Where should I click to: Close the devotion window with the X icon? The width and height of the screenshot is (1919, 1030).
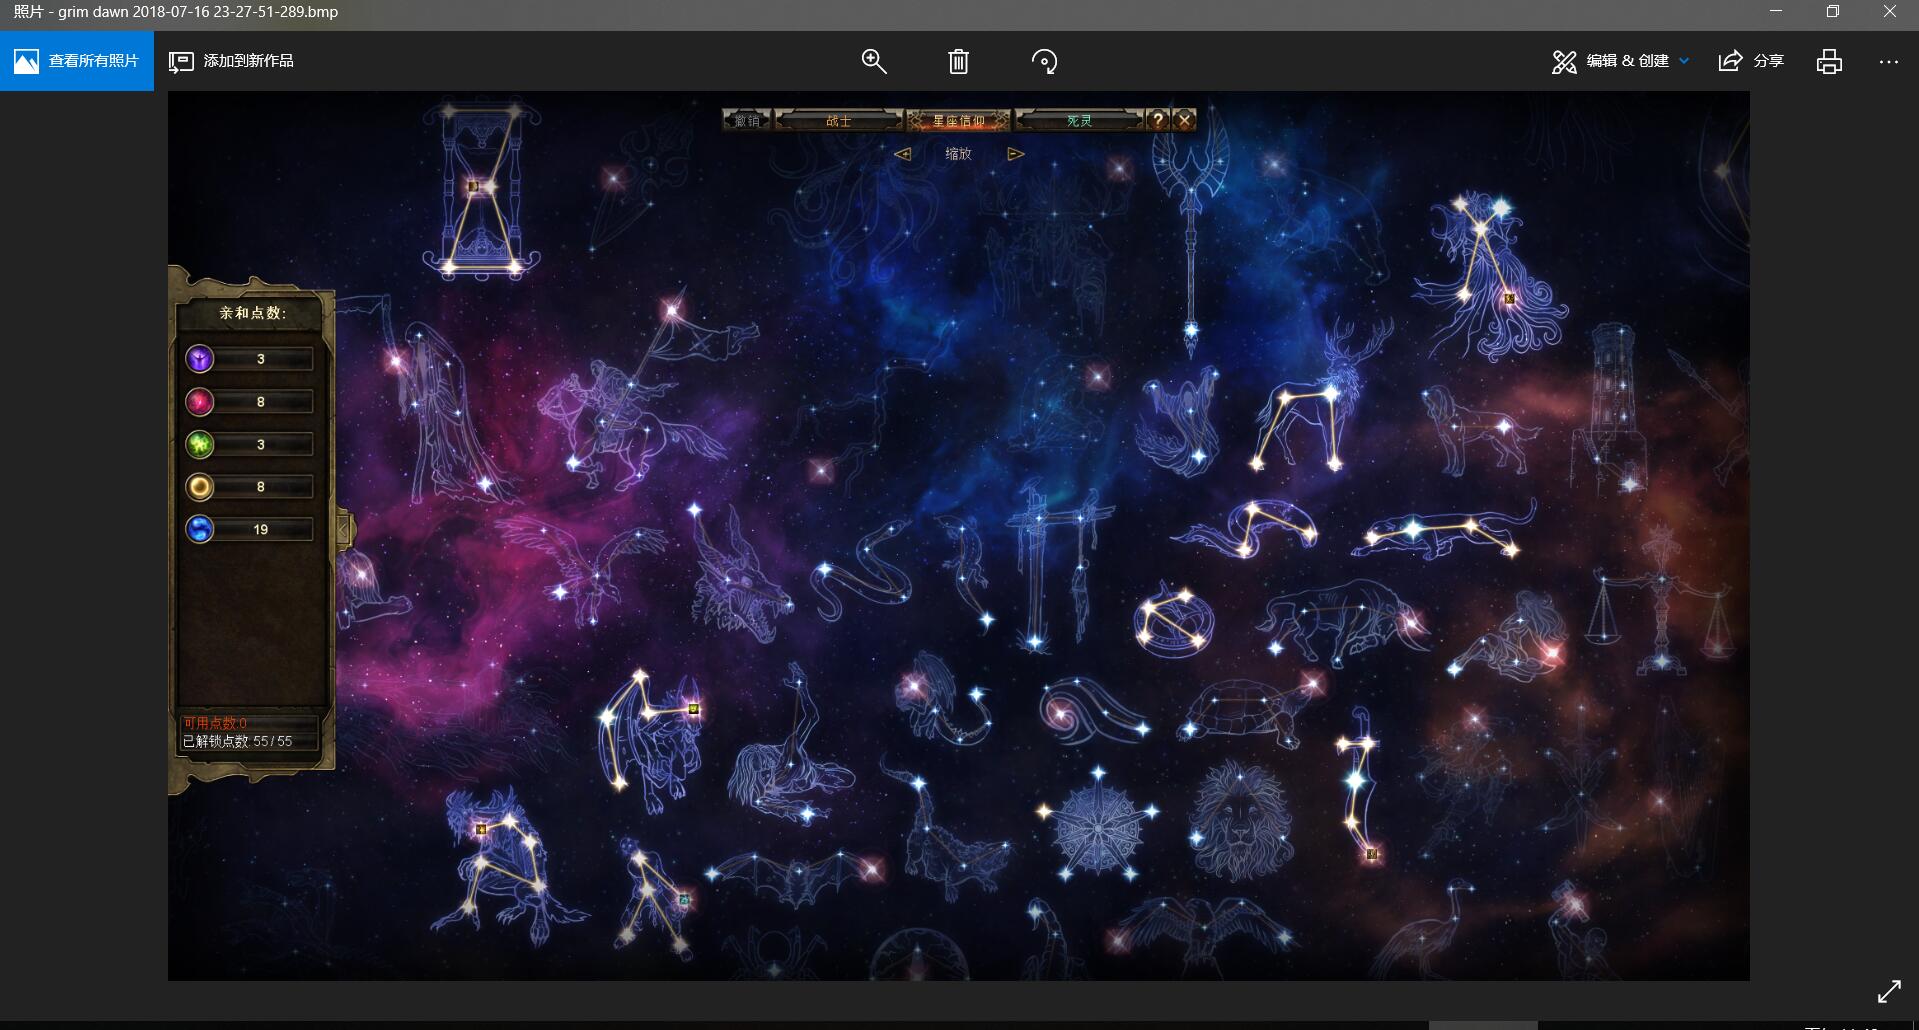1184,120
